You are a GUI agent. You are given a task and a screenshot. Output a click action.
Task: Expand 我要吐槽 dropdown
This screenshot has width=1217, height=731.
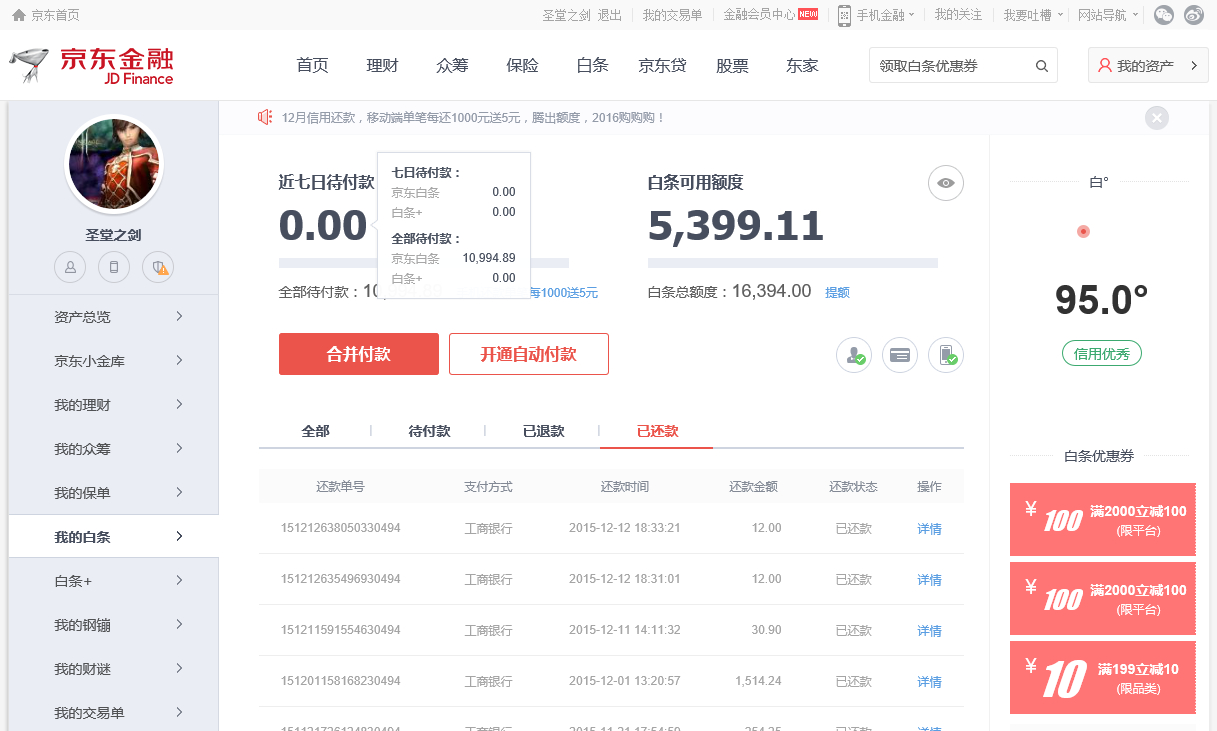[x=1033, y=15]
